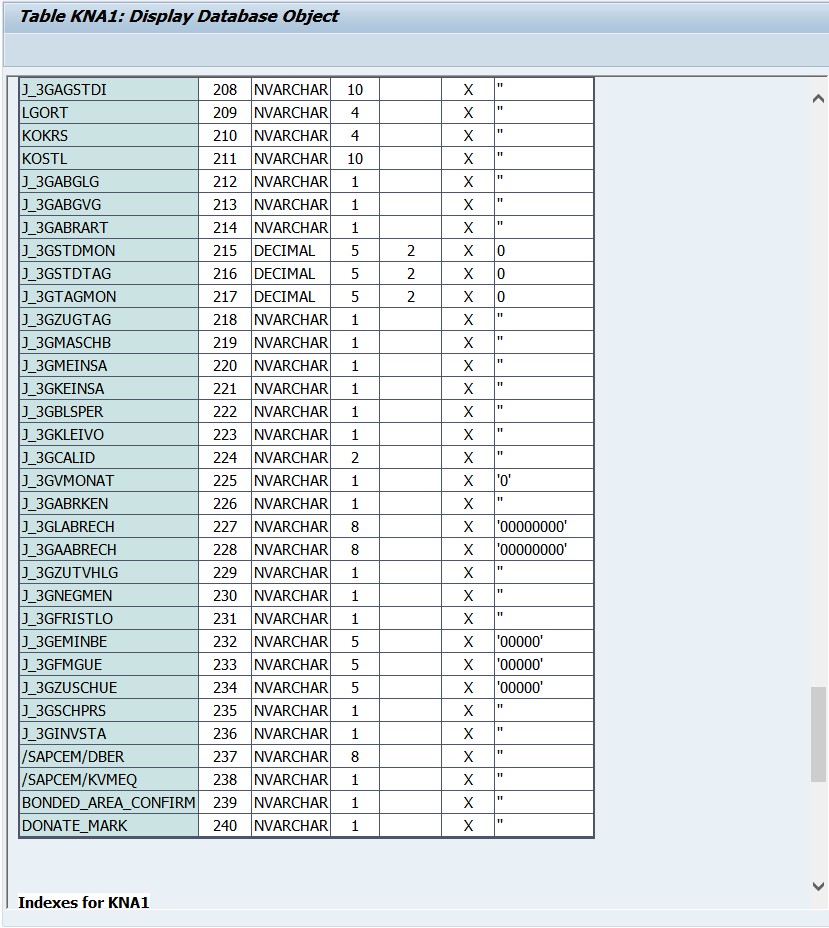The height and width of the screenshot is (928, 829).
Task: Select the J_3GTAGMON field cell
Action: coord(109,297)
